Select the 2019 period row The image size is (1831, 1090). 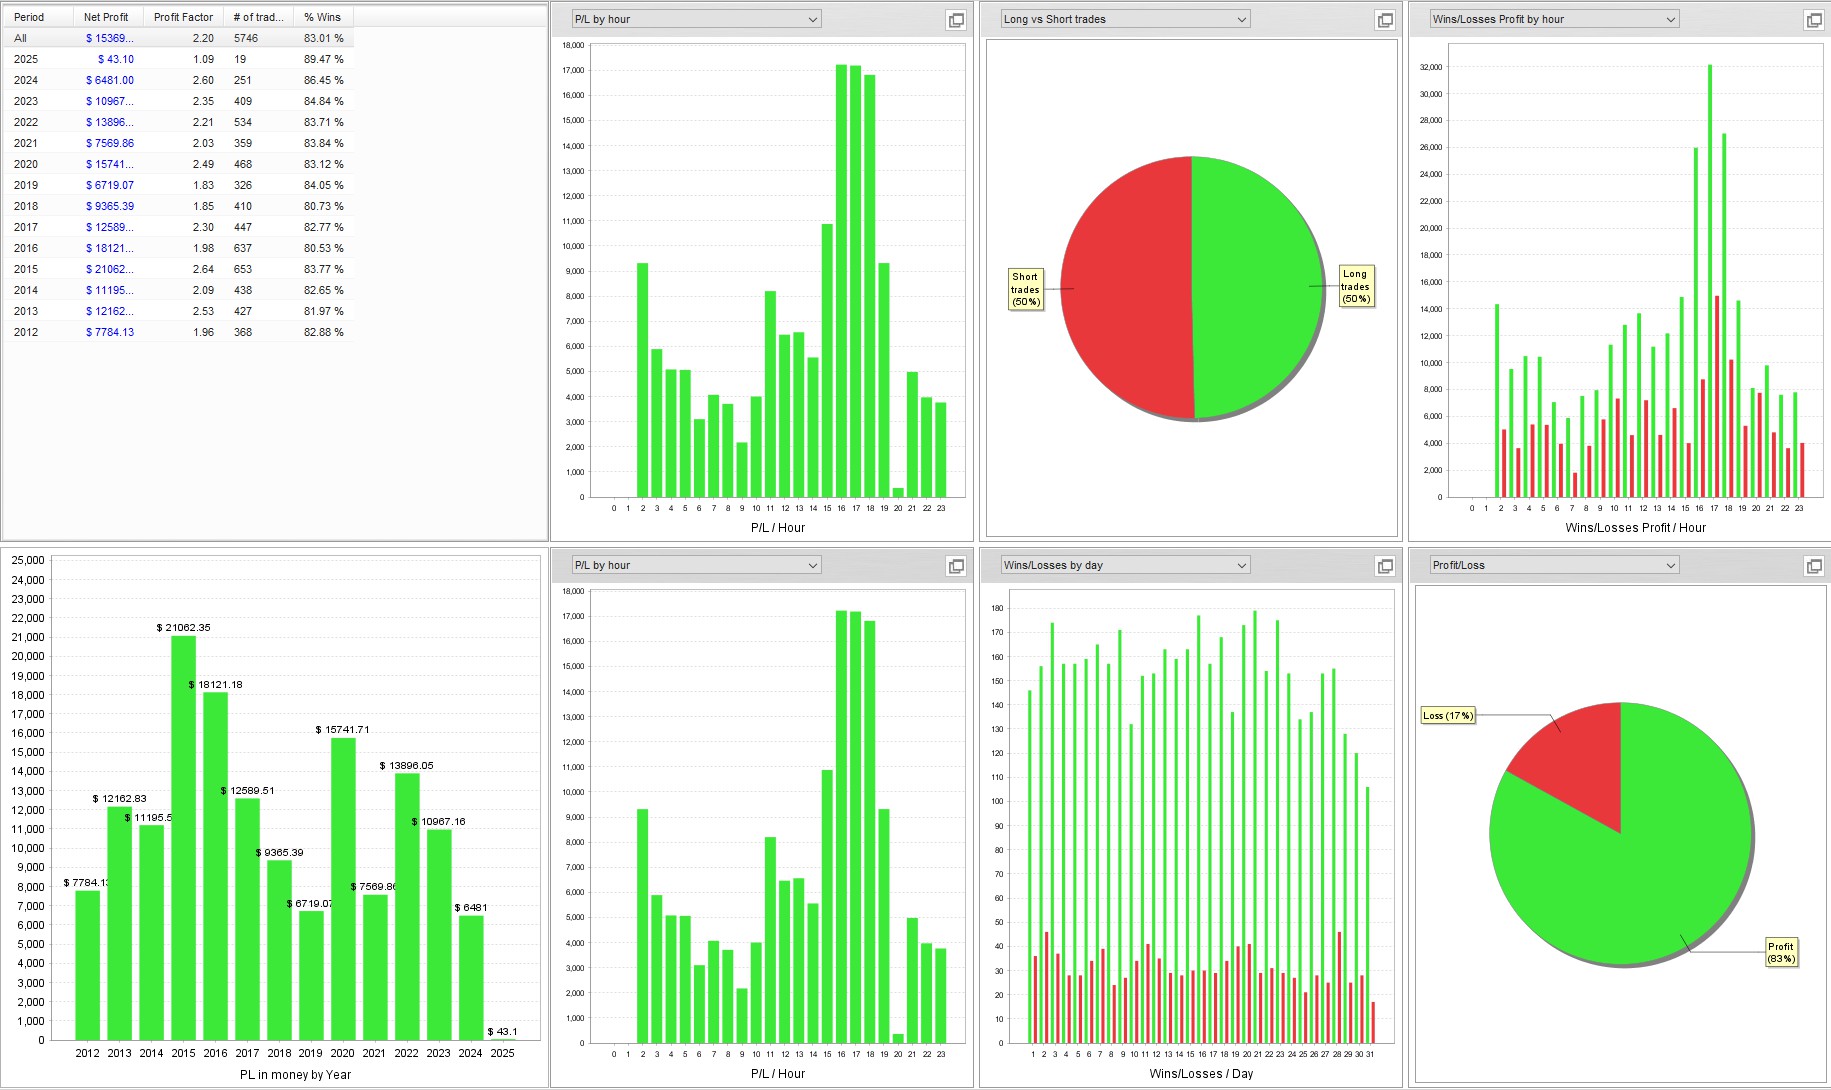pos(178,185)
